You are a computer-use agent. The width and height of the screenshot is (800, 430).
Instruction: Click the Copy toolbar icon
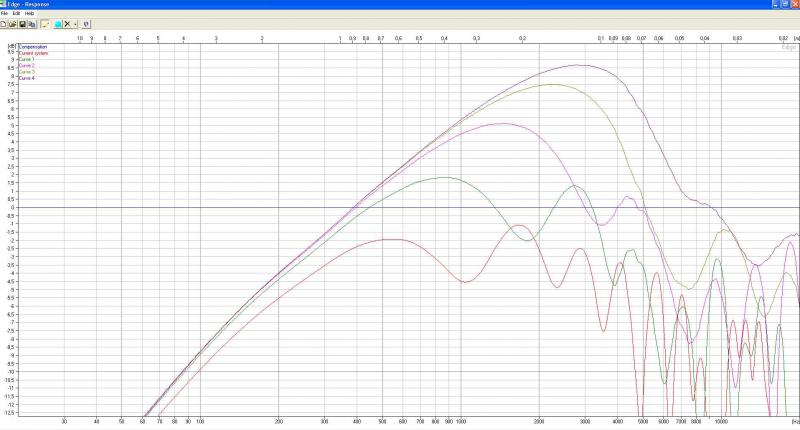point(31,22)
